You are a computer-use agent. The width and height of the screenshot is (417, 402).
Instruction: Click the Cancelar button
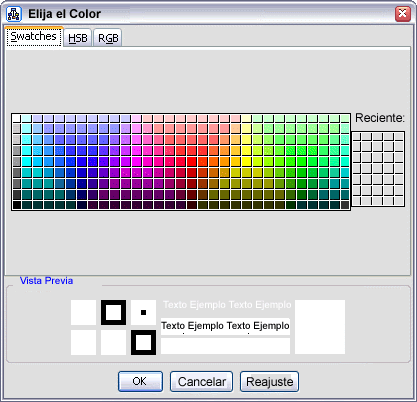[201, 381]
